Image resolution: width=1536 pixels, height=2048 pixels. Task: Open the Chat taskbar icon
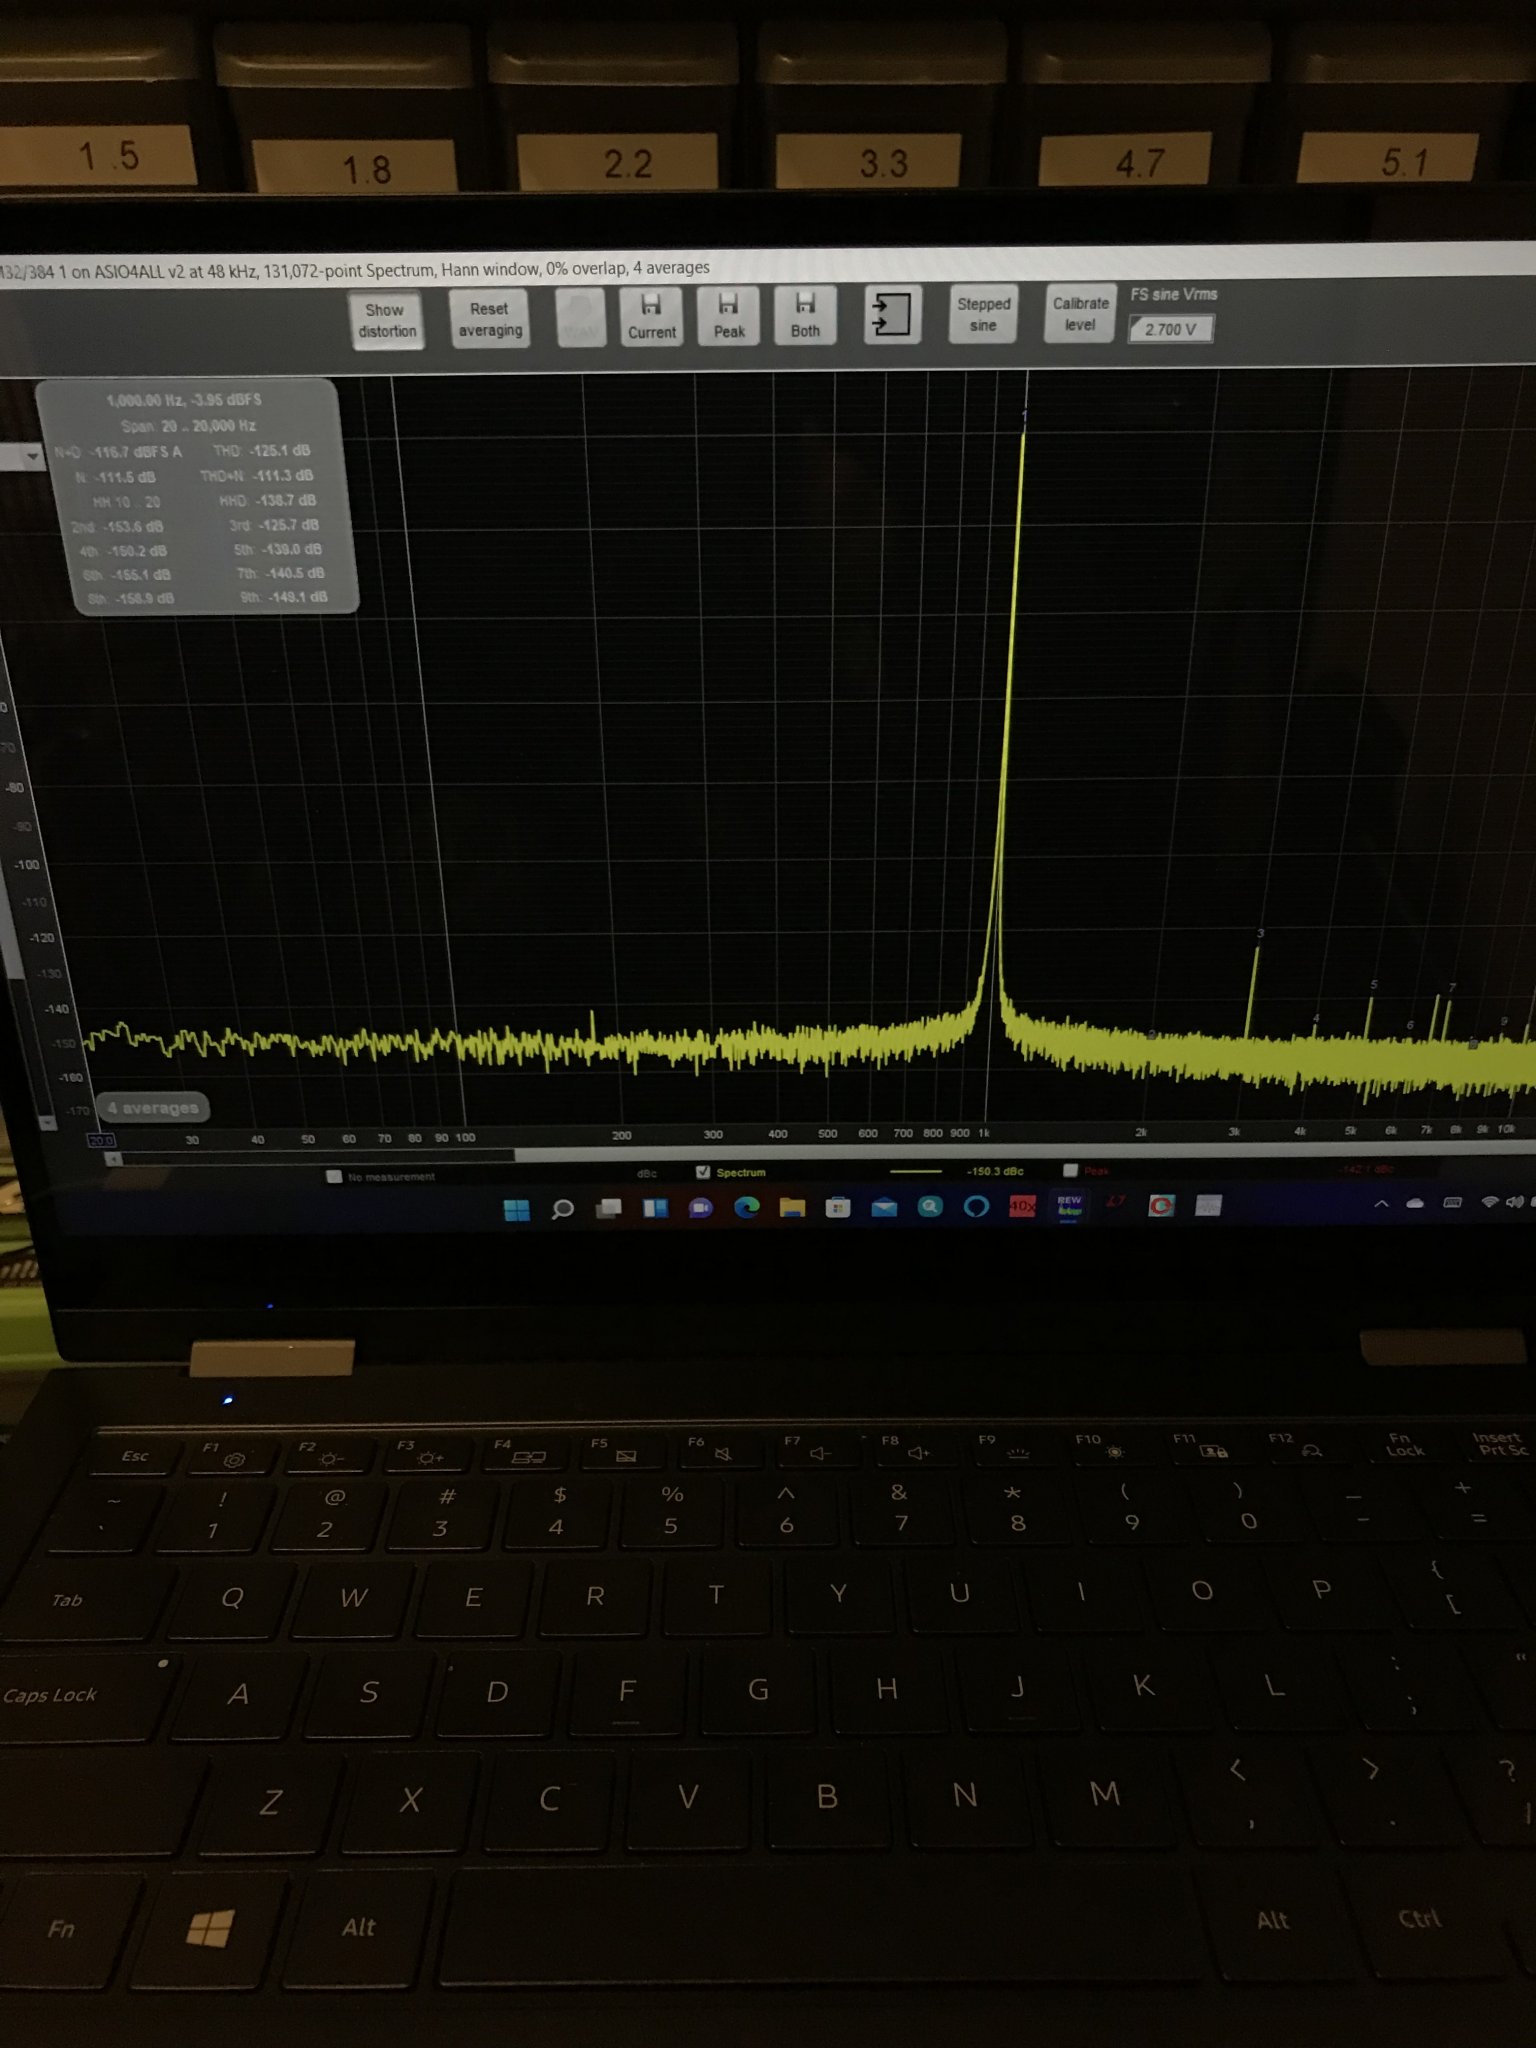701,1208
